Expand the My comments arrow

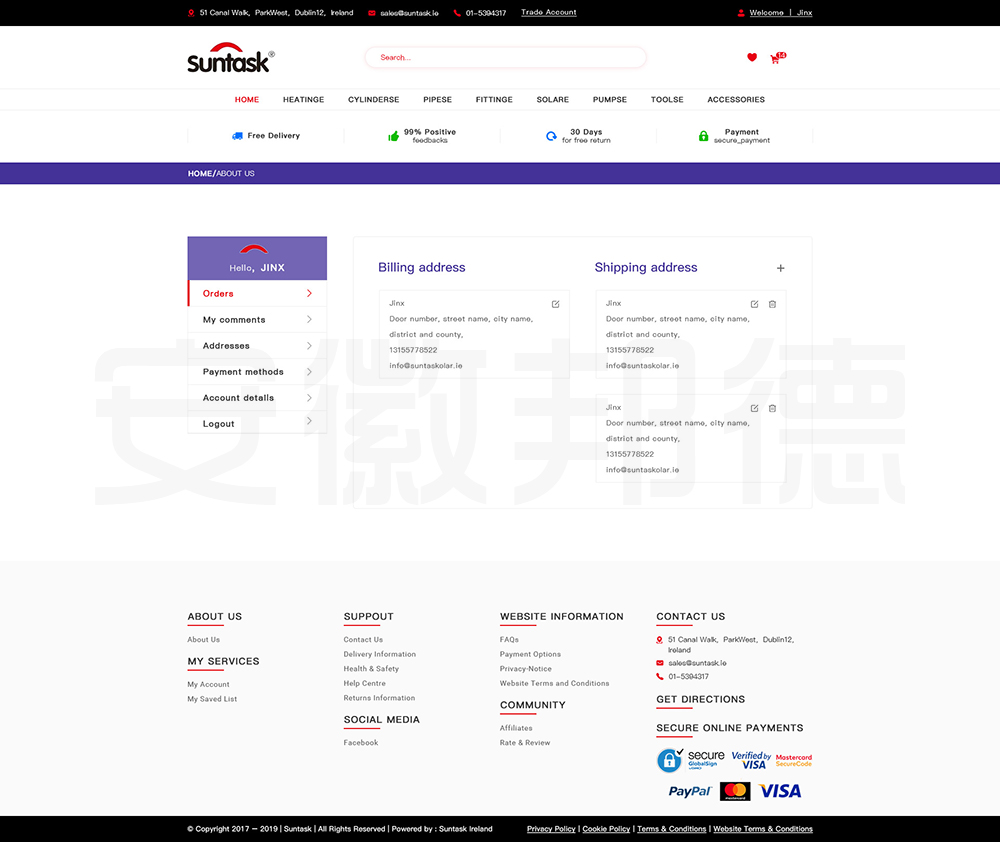[309, 320]
